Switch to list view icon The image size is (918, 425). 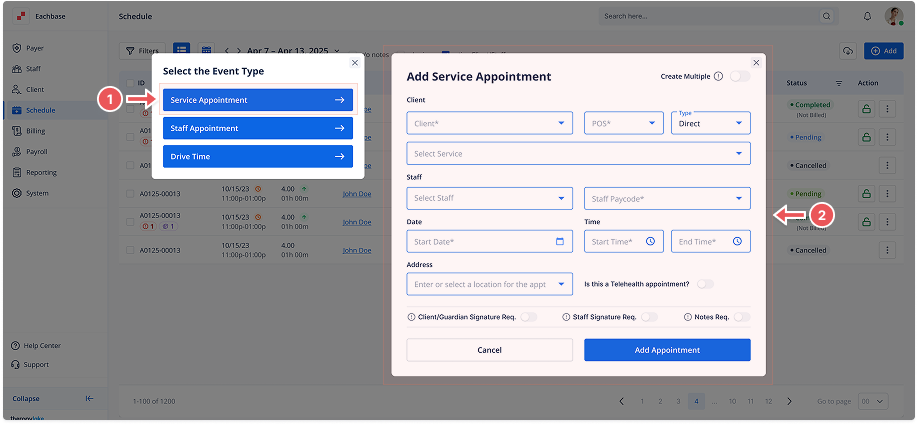pos(181,51)
